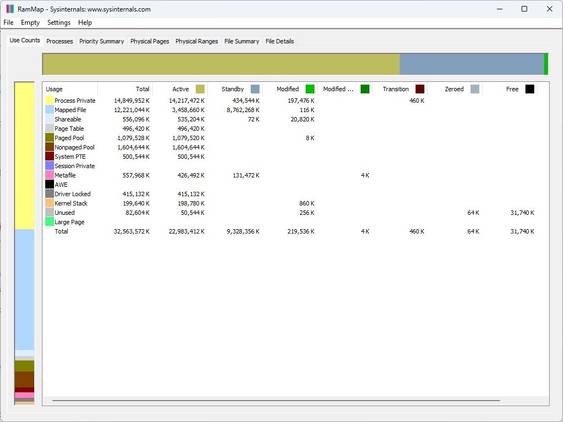Click the Paged Pool olive swatch
This screenshot has height=422, width=563.
point(50,138)
